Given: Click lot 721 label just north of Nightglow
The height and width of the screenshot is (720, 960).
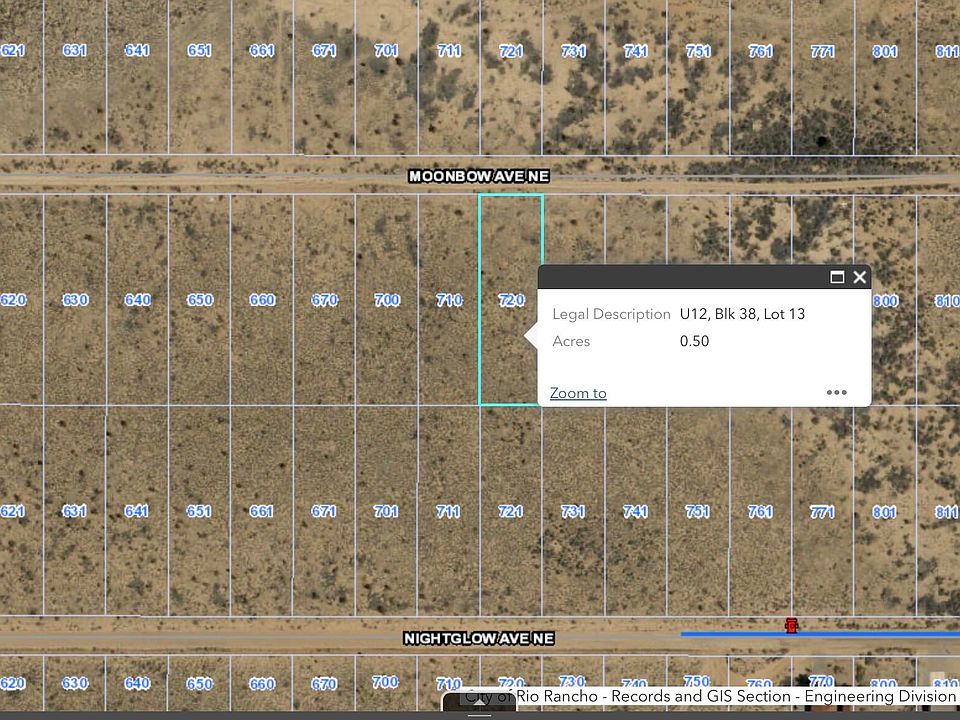Looking at the screenshot, I should point(510,511).
